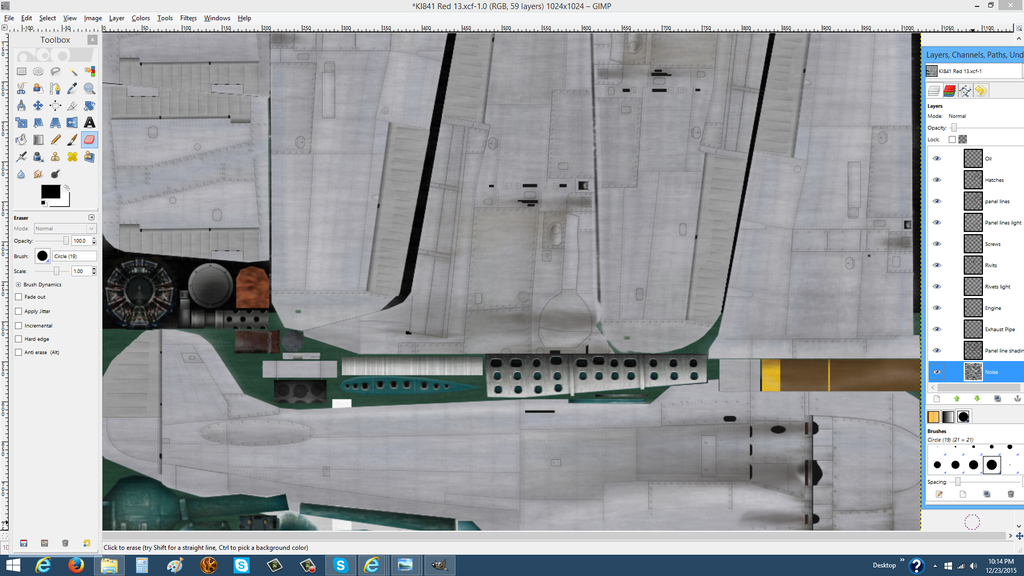Select the Heal tool
The image size is (1024, 576).
pos(72,157)
